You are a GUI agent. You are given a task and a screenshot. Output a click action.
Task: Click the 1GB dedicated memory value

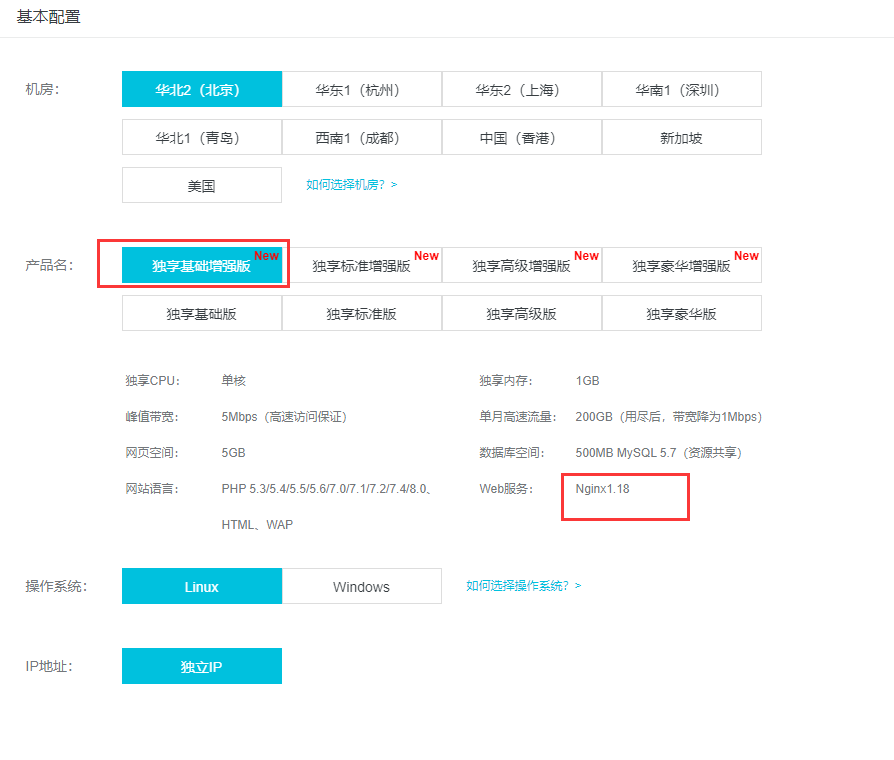click(587, 381)
